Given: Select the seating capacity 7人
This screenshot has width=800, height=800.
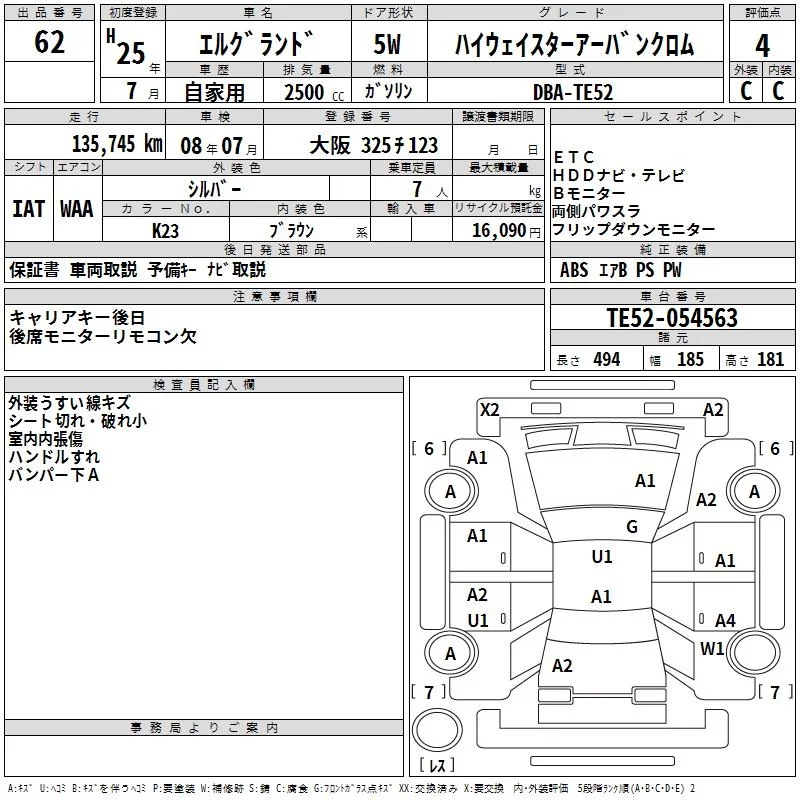Looking at the screenshot, I should pos(430,189).
